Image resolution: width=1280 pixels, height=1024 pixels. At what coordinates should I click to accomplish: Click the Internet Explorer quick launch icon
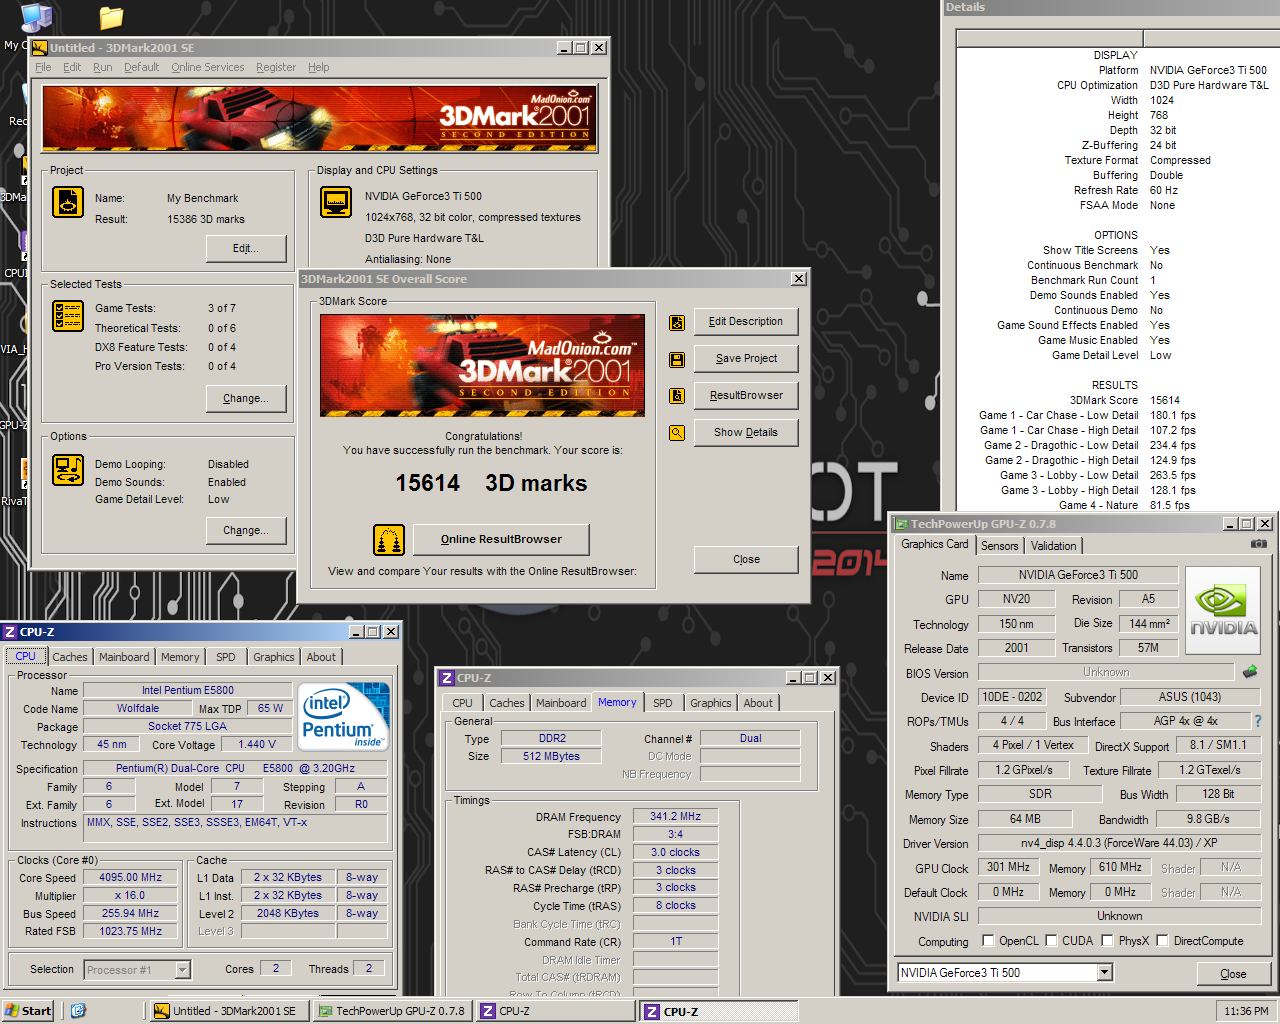(x=78, y=1011)
